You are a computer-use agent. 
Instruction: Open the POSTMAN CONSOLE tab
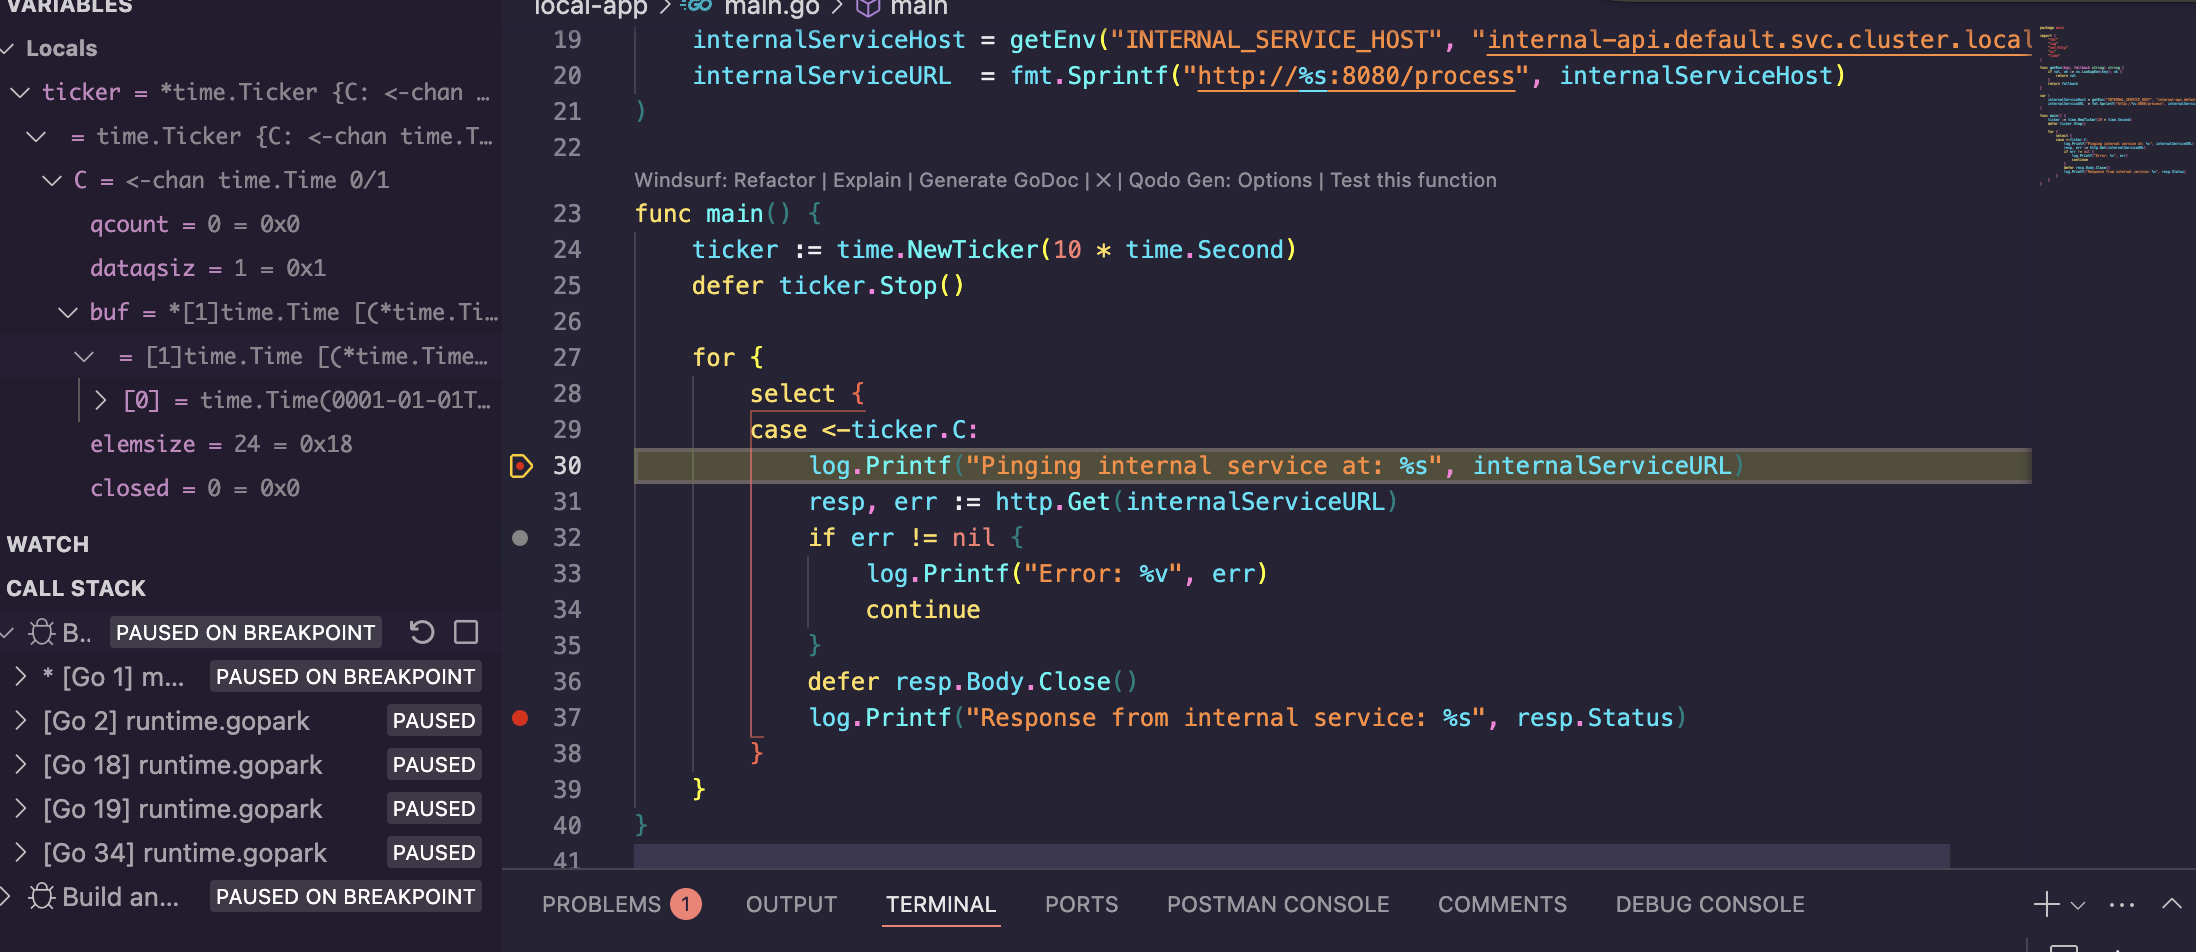(x=1278, y=903)
